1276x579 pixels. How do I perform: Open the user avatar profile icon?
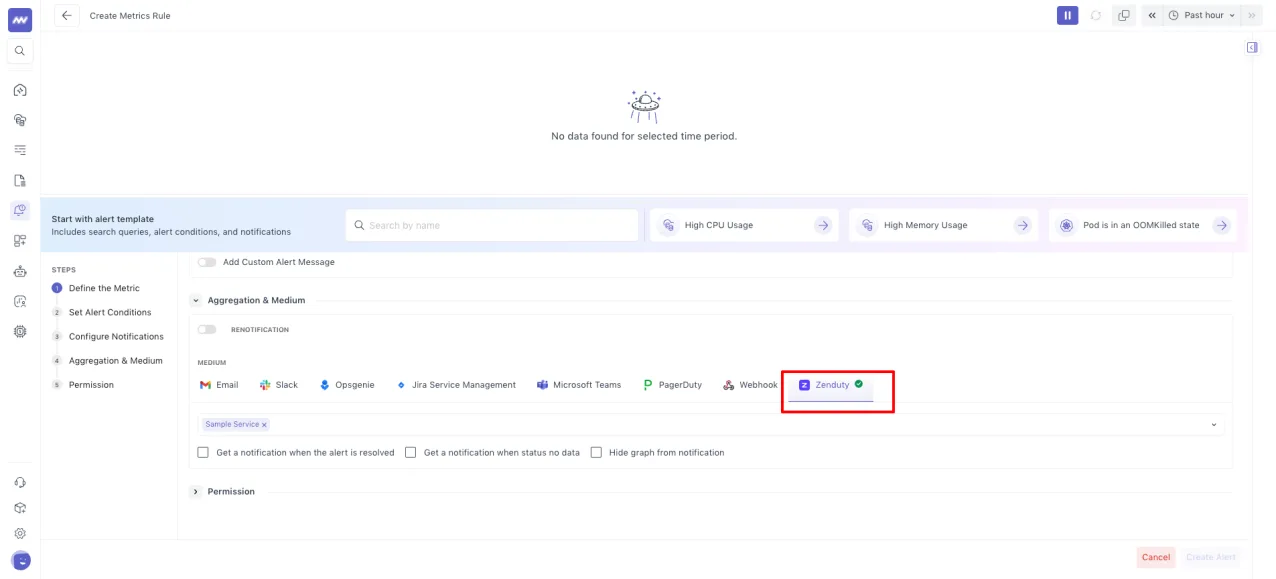click(20, 560)
